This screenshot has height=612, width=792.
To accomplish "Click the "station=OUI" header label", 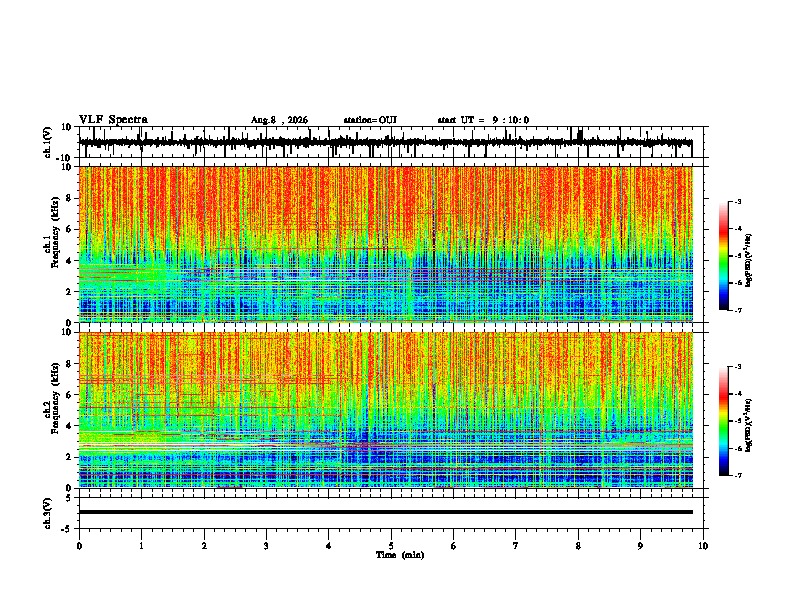I will point(370,120).
